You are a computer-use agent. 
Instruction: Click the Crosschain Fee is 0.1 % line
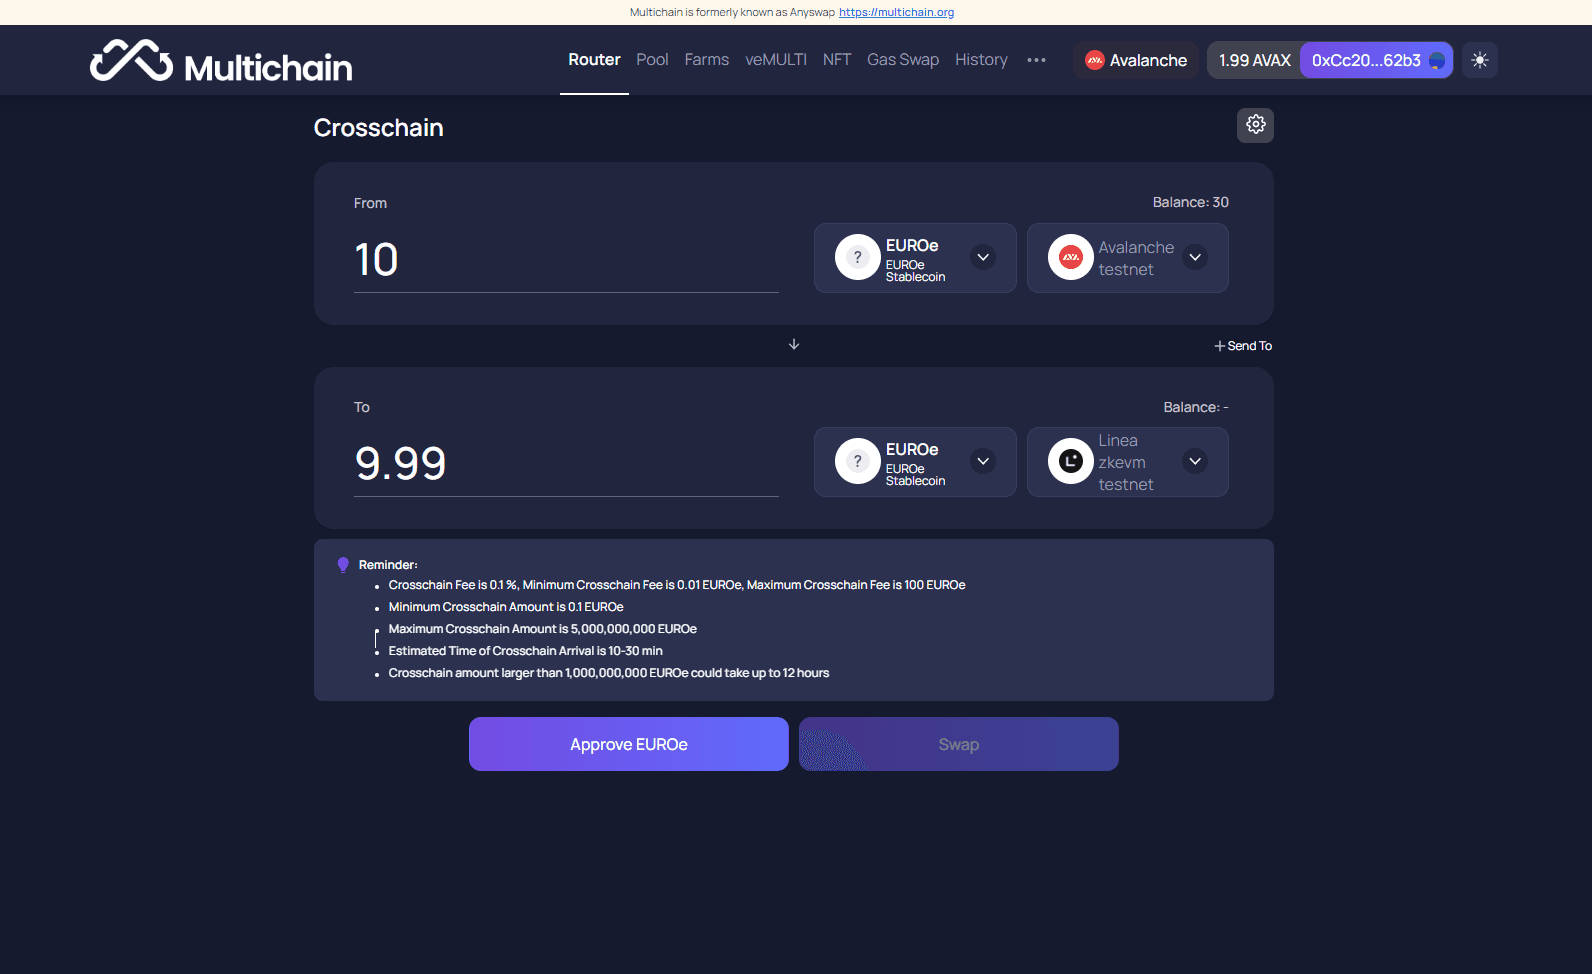coord(677,585)
